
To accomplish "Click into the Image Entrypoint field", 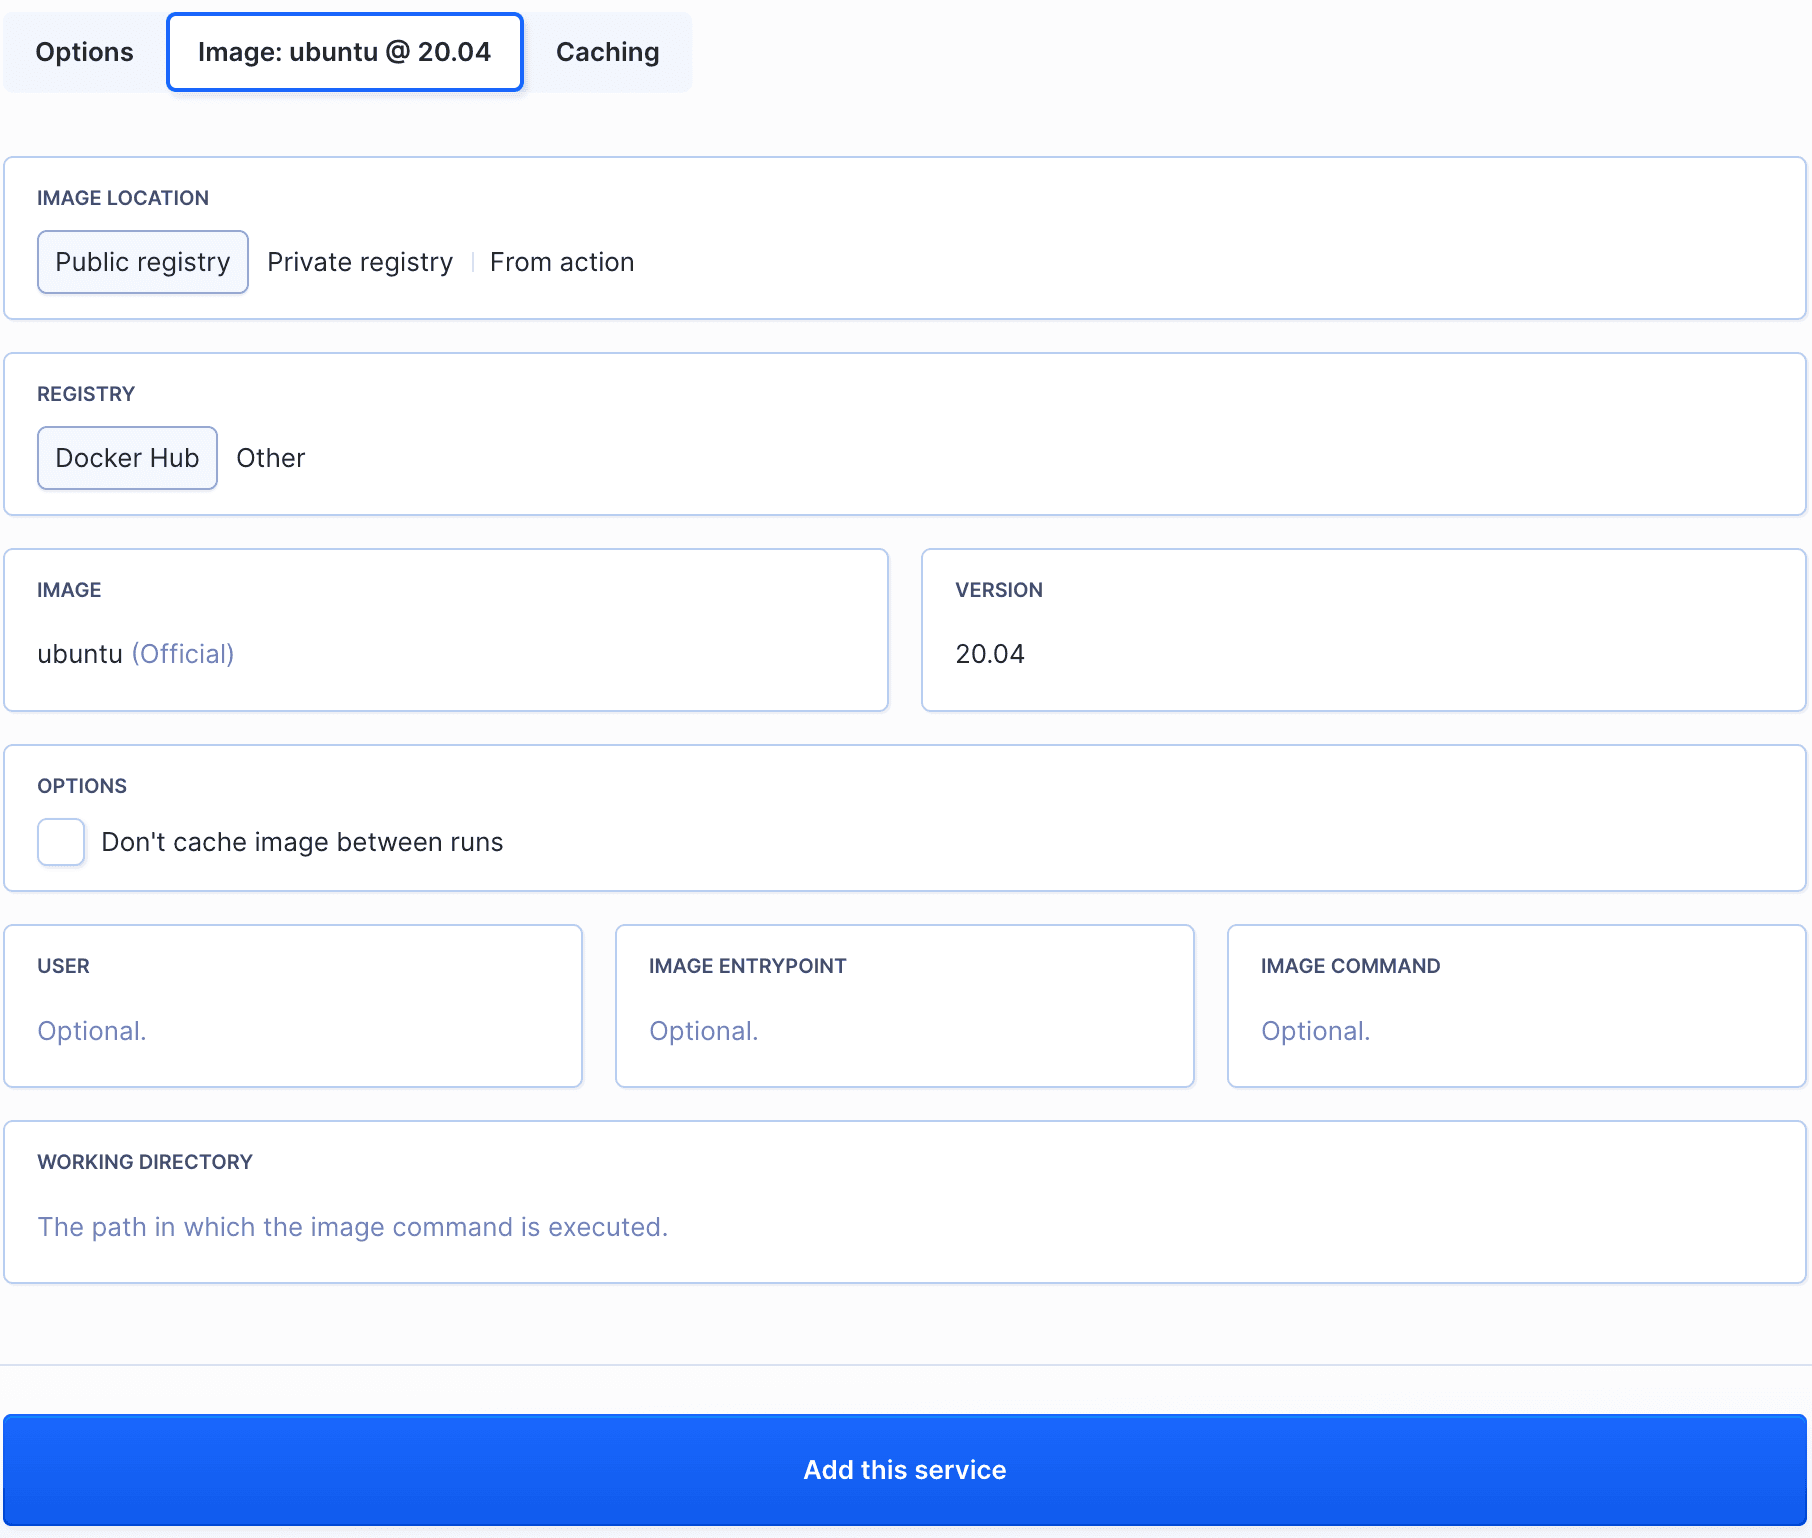I will click(x=904, y=1031).
